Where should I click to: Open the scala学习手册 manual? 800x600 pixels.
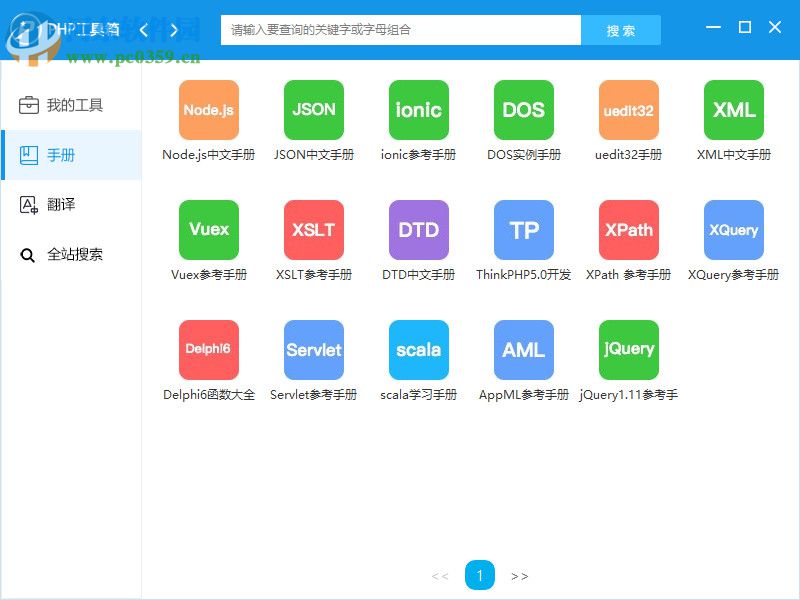pos(418,350)
